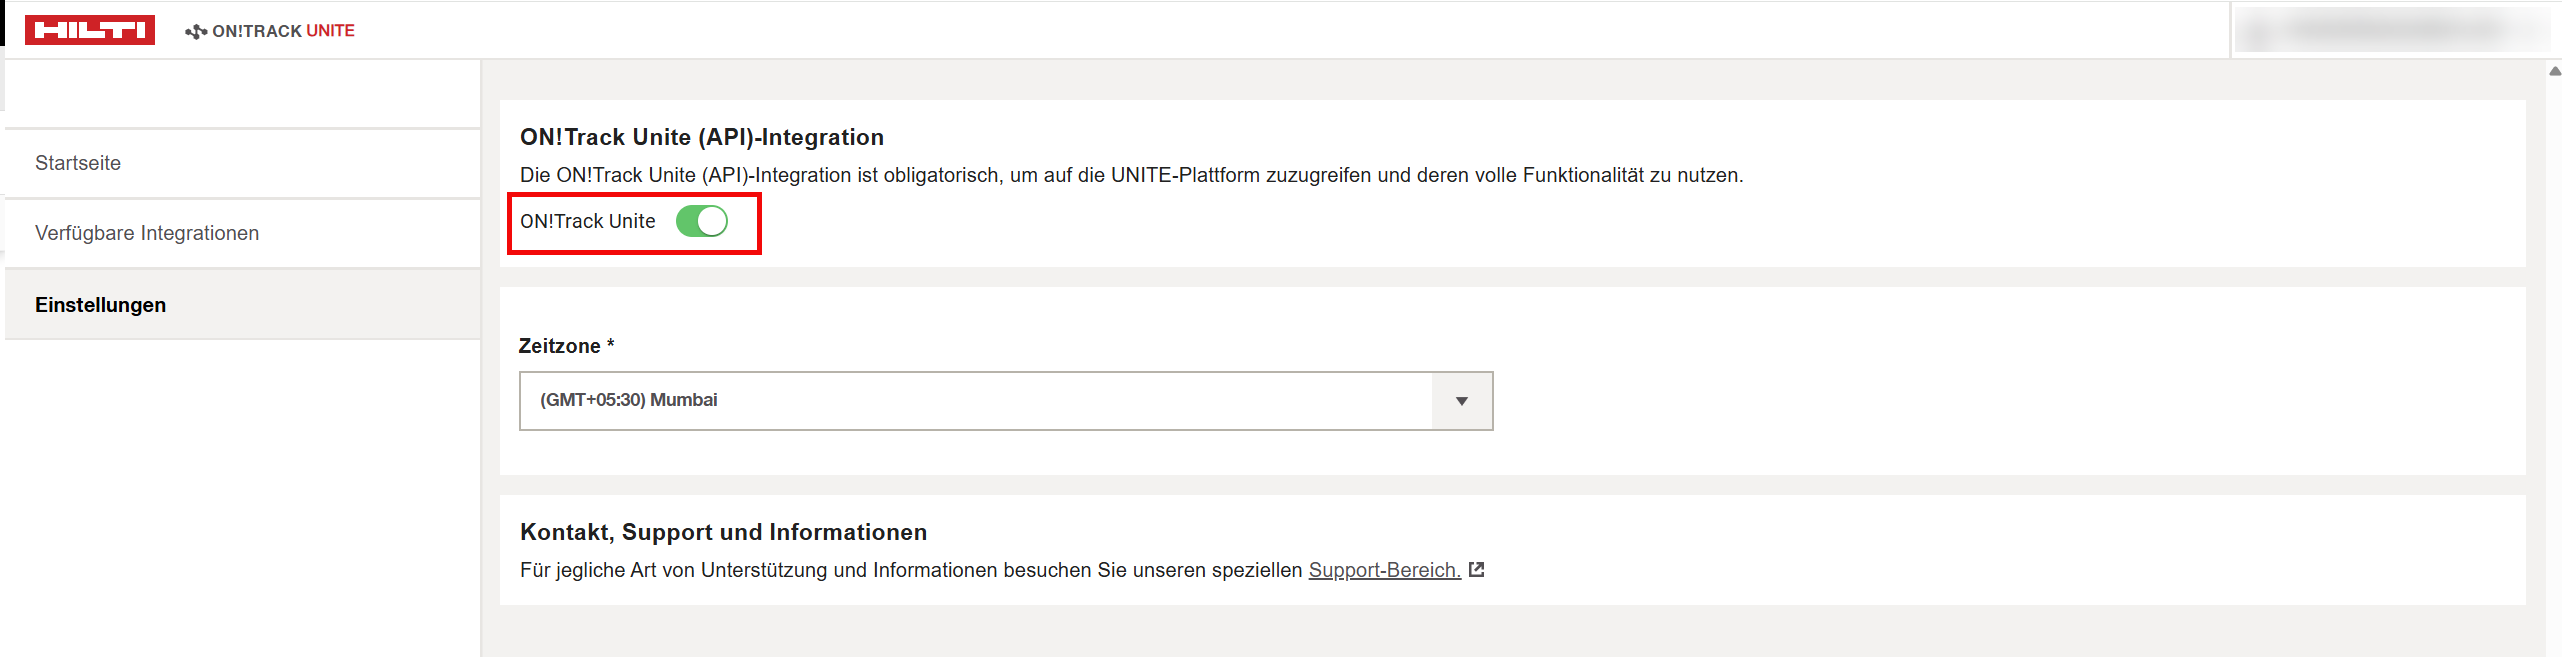
Task: Open the Zeitzone combo box showing Mumbai
Action: tap(975, 401)
